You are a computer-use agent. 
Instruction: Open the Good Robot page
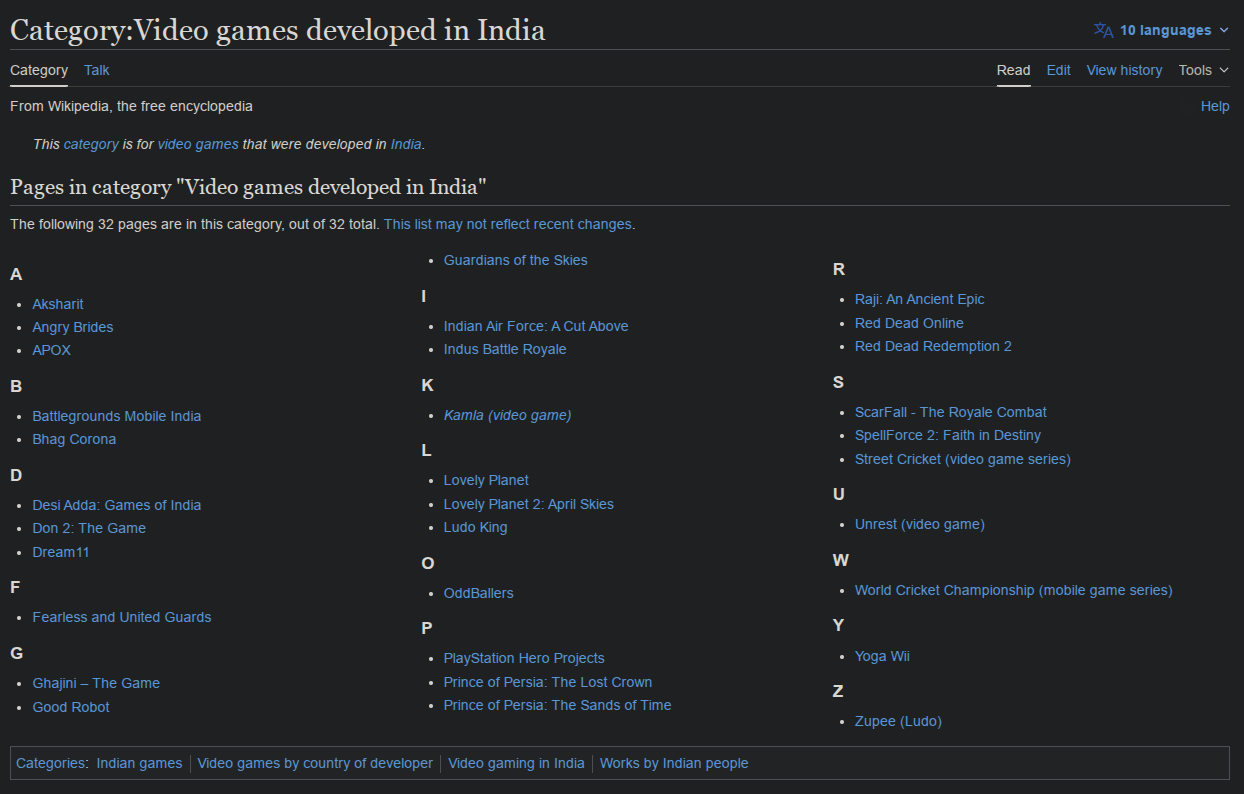[x=71, y=707]
